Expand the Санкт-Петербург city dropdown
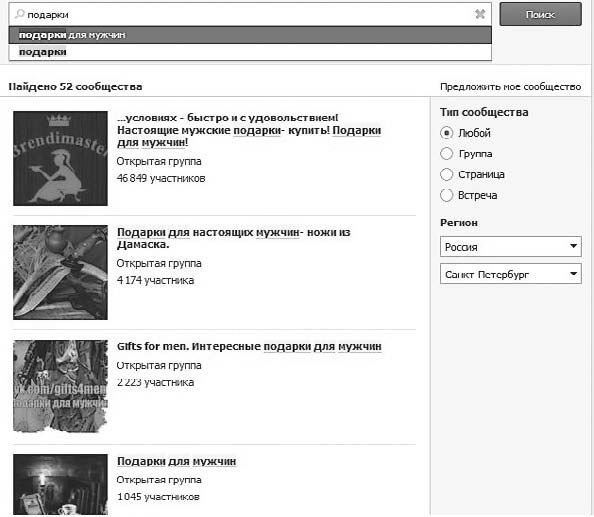Viewport: 594px width, 517px height. coord(510,274)
